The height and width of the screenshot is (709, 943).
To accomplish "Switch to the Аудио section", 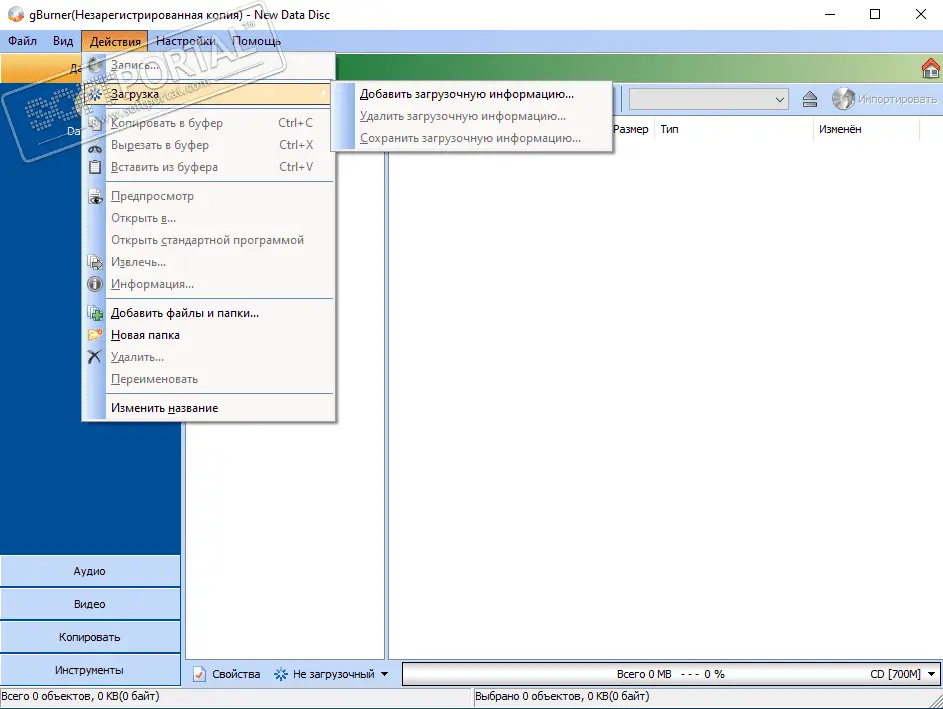I will [90, 571].
